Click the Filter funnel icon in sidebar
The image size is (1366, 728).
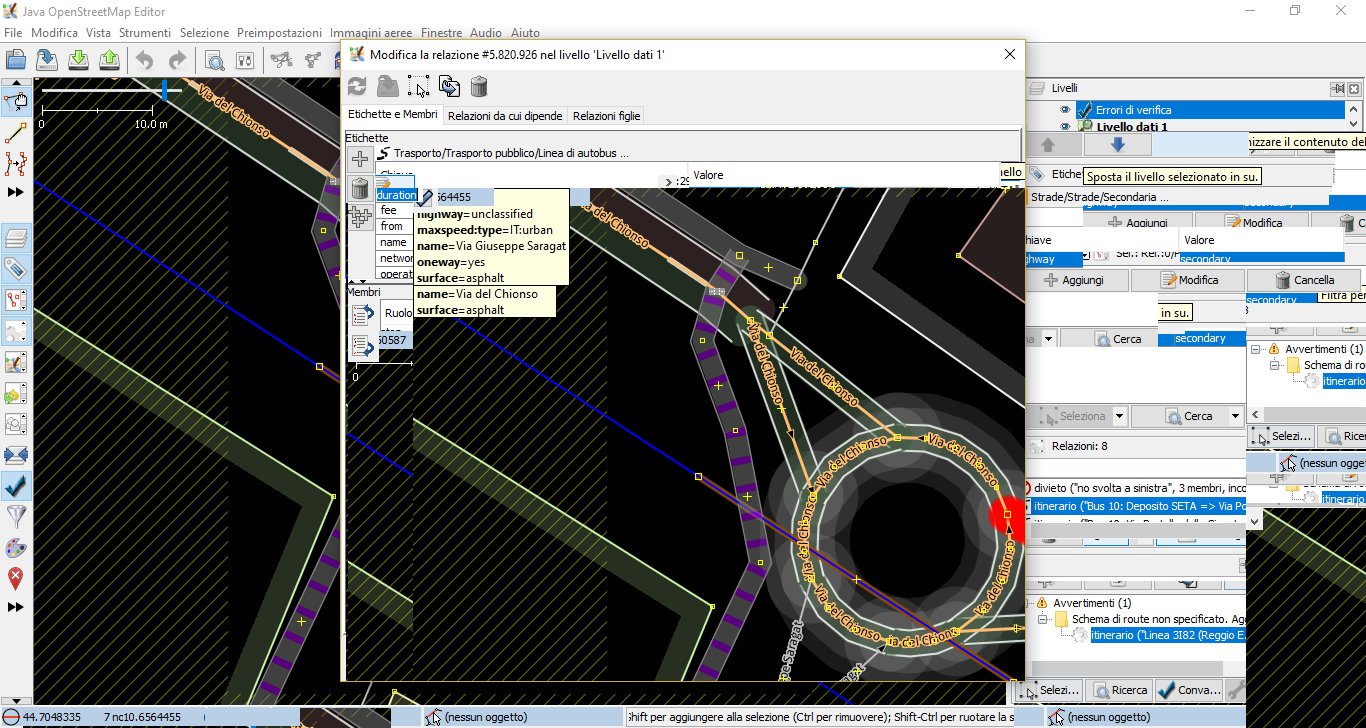(x=16, y=516)
